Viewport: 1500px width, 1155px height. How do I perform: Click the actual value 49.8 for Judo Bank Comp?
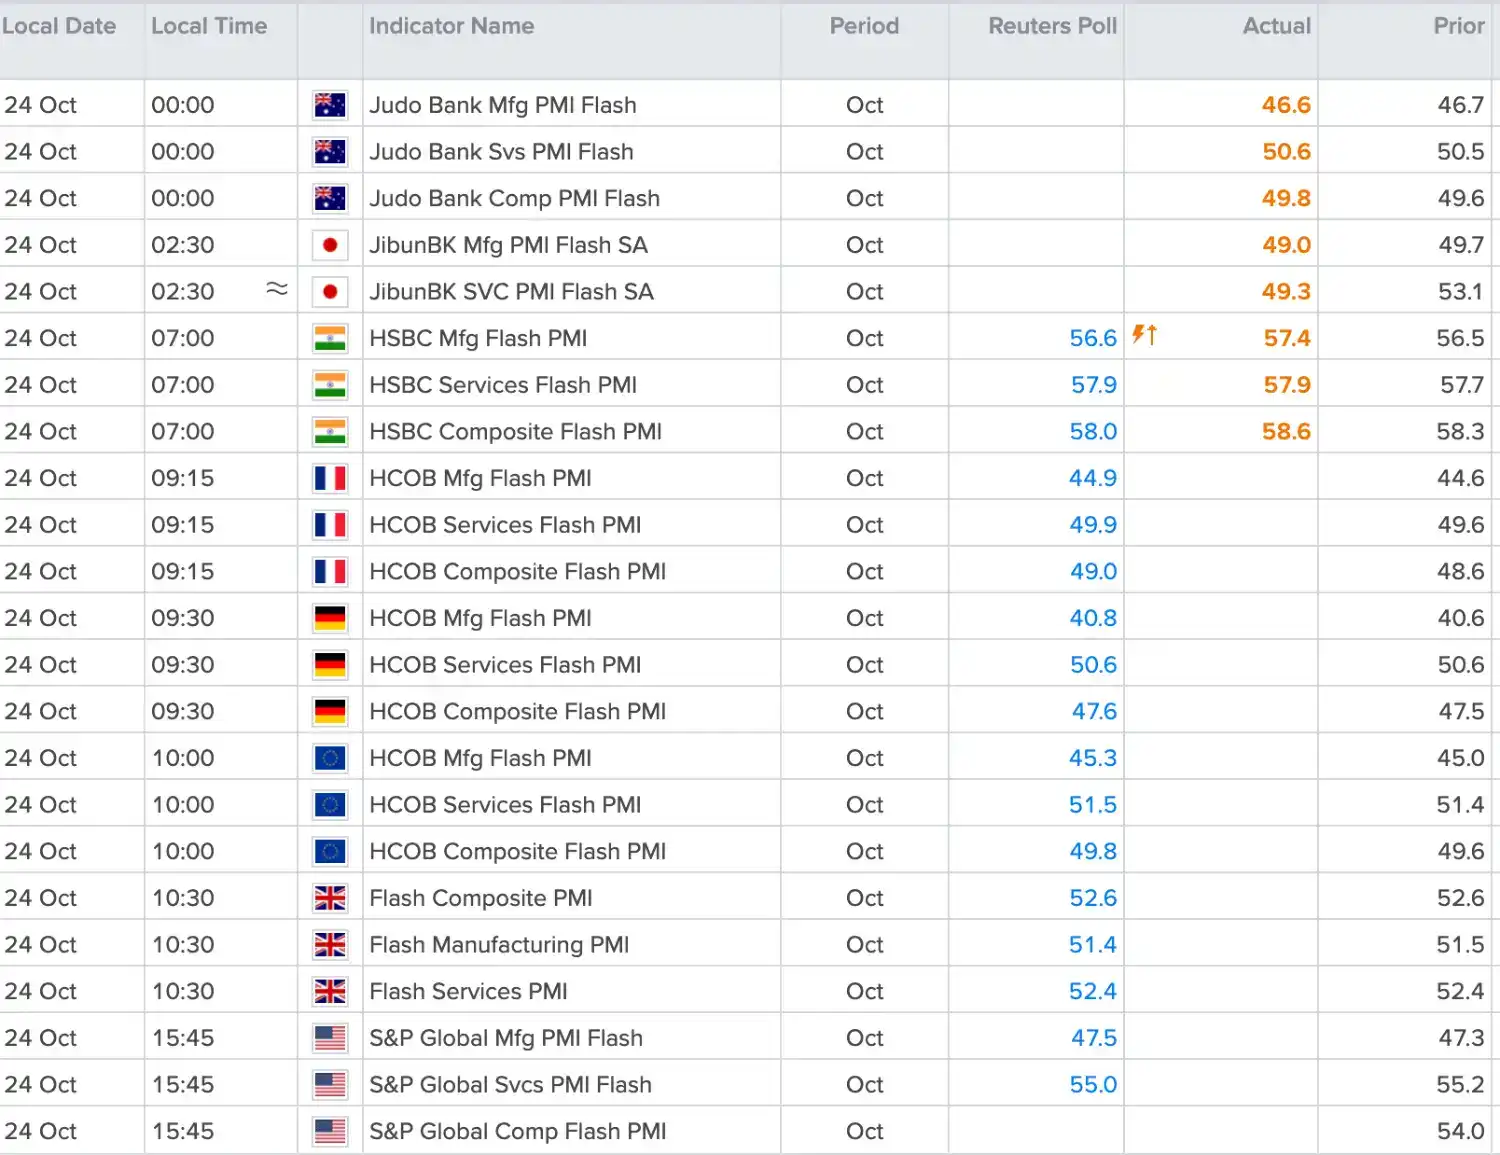tap(1286, 198)
